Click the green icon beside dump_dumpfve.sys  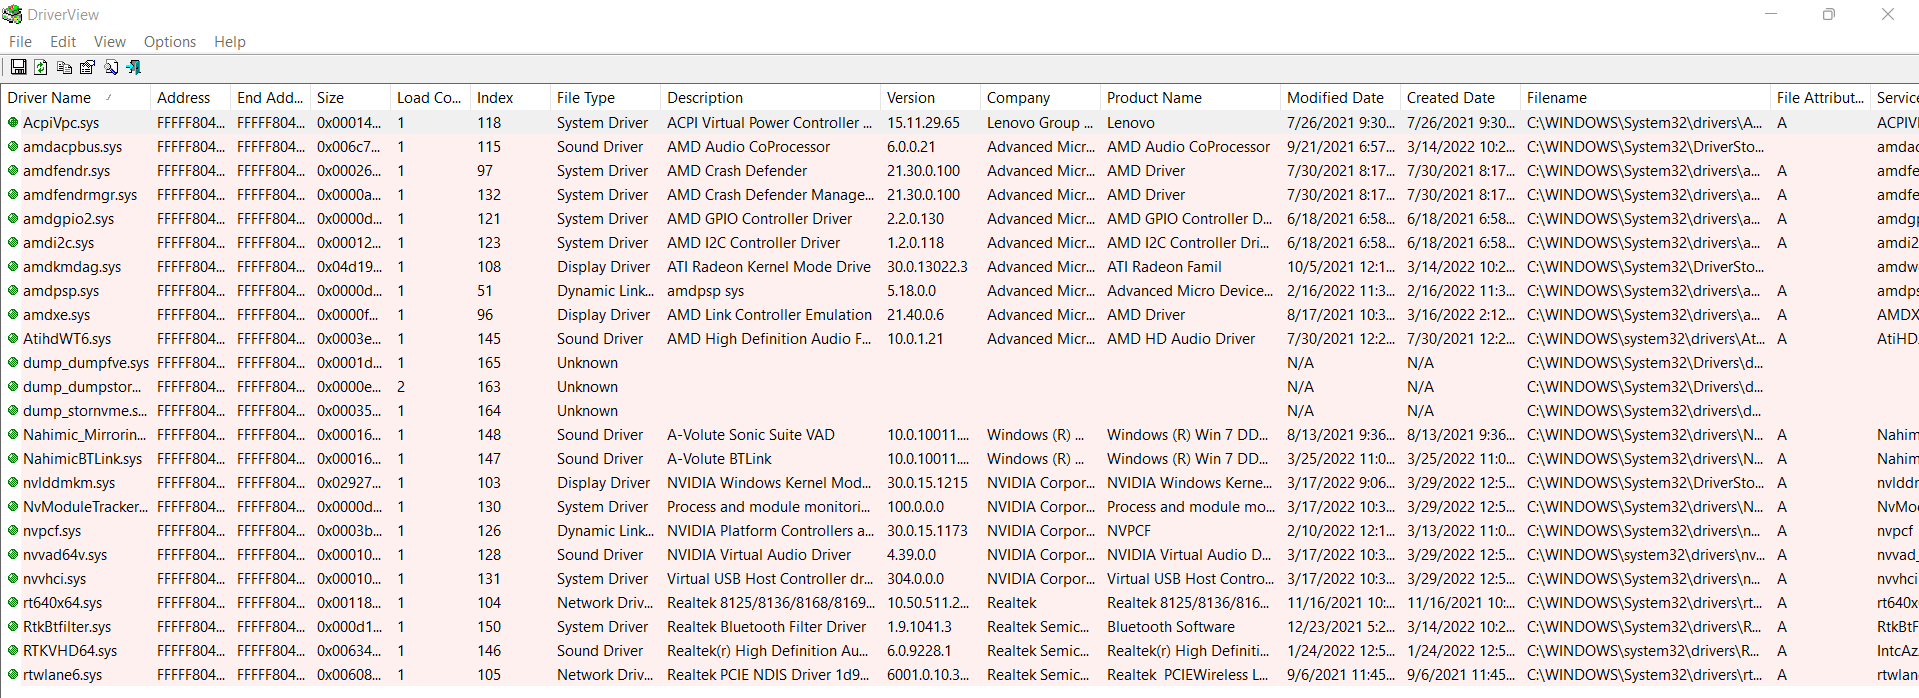[x=13, y=362]
